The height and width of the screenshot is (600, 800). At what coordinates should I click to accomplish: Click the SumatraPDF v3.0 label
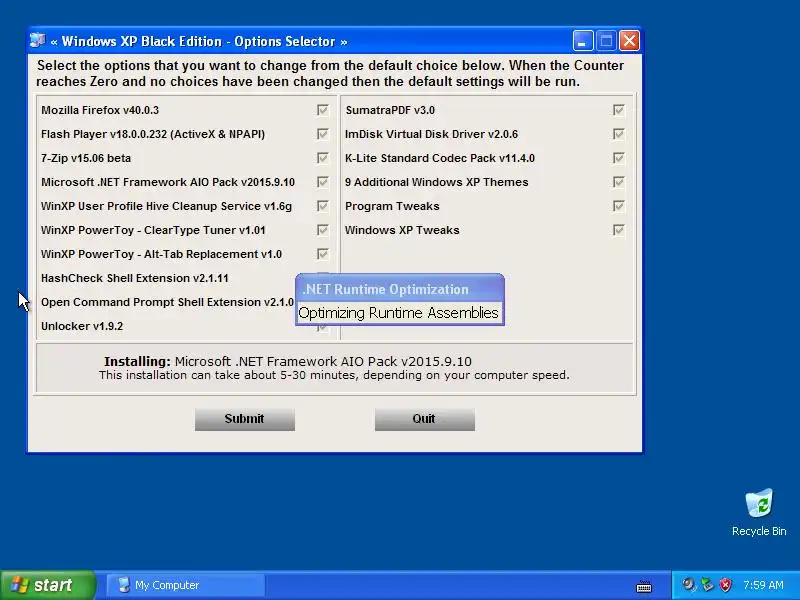(390, 110)
